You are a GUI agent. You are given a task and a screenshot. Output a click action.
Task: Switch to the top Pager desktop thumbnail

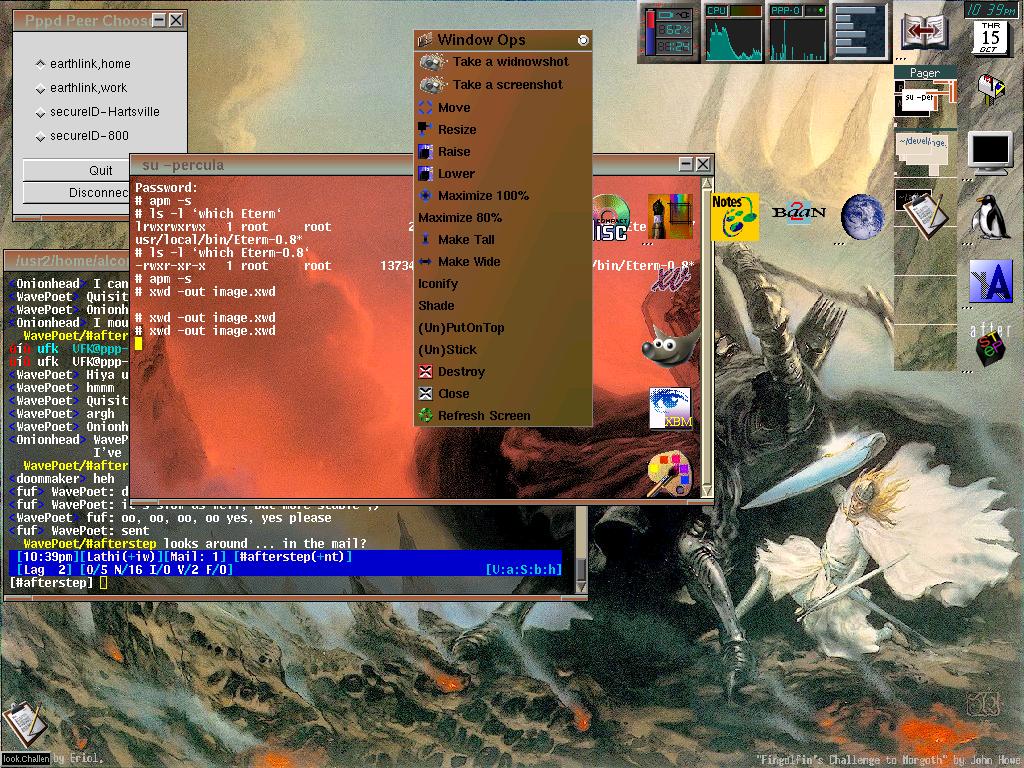pyautogui.click(x=924, y=99)
